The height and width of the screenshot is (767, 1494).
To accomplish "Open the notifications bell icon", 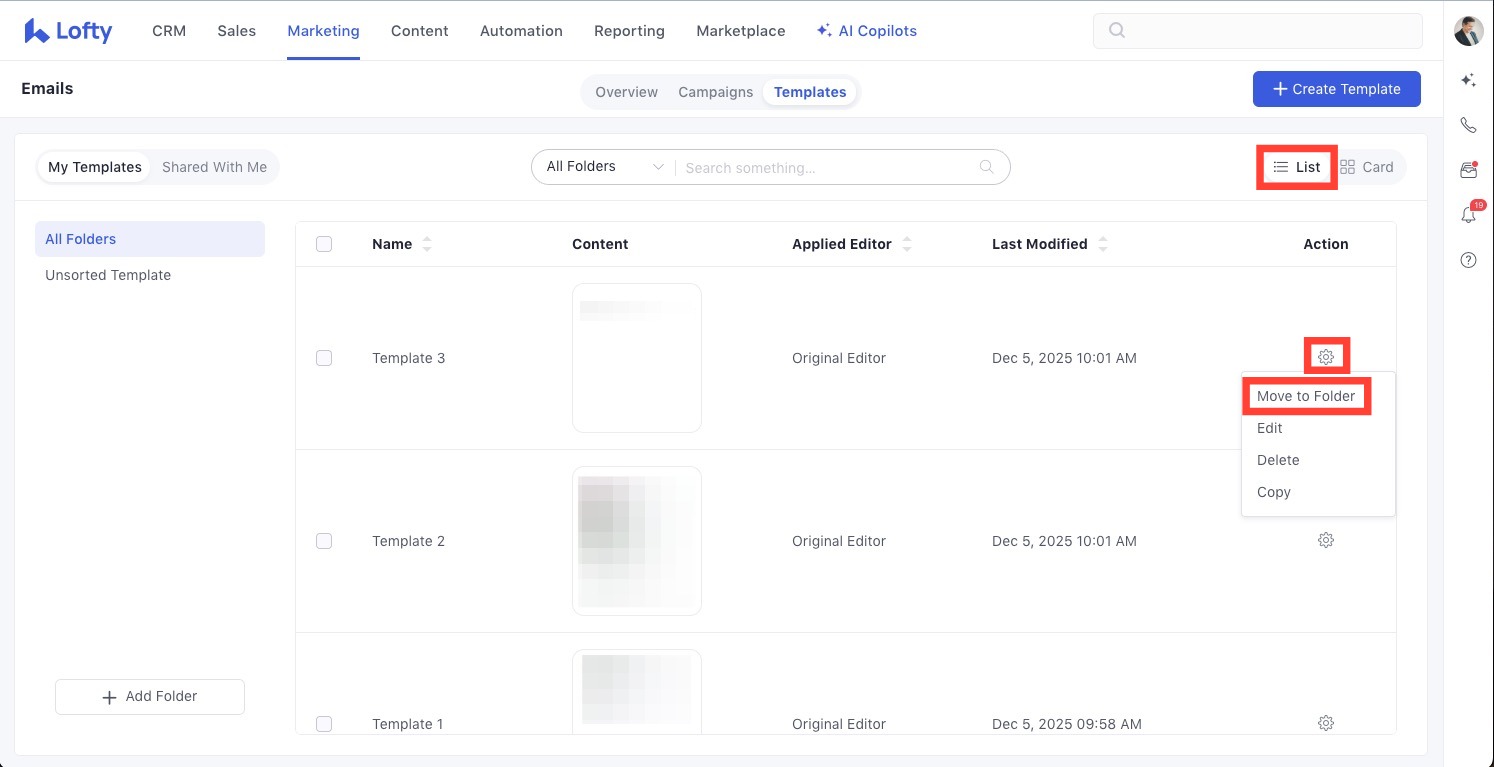I will pyautogui.click(x=1468, y=215).
